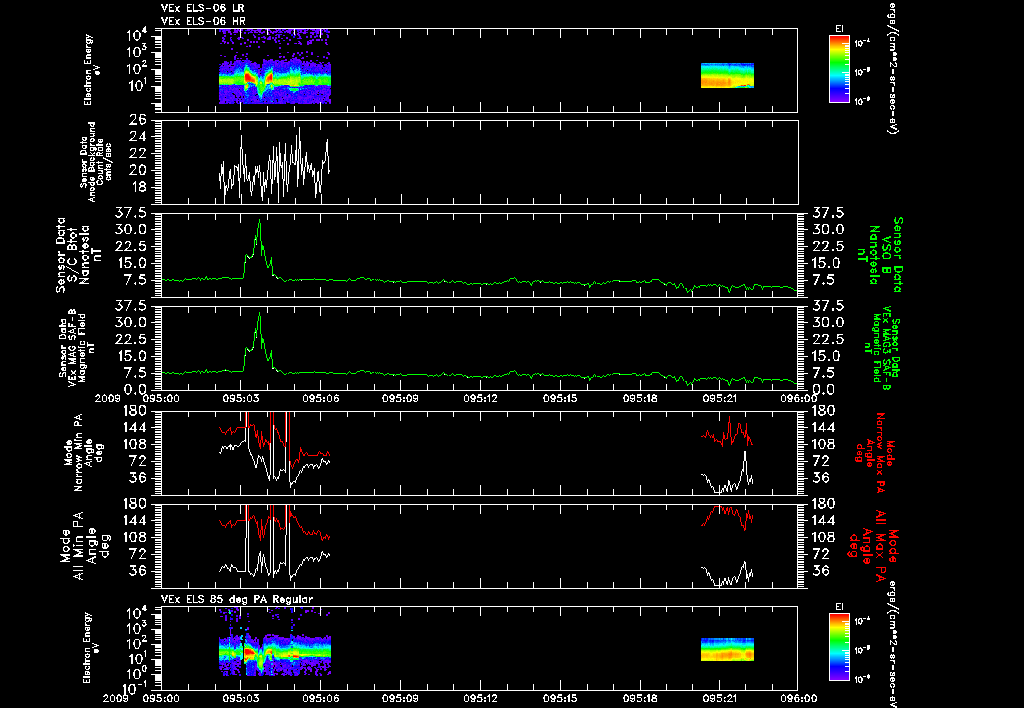Screen dimensions: 1024x708
Task: Click the "El" label above the top color bar
Action: 839,29
